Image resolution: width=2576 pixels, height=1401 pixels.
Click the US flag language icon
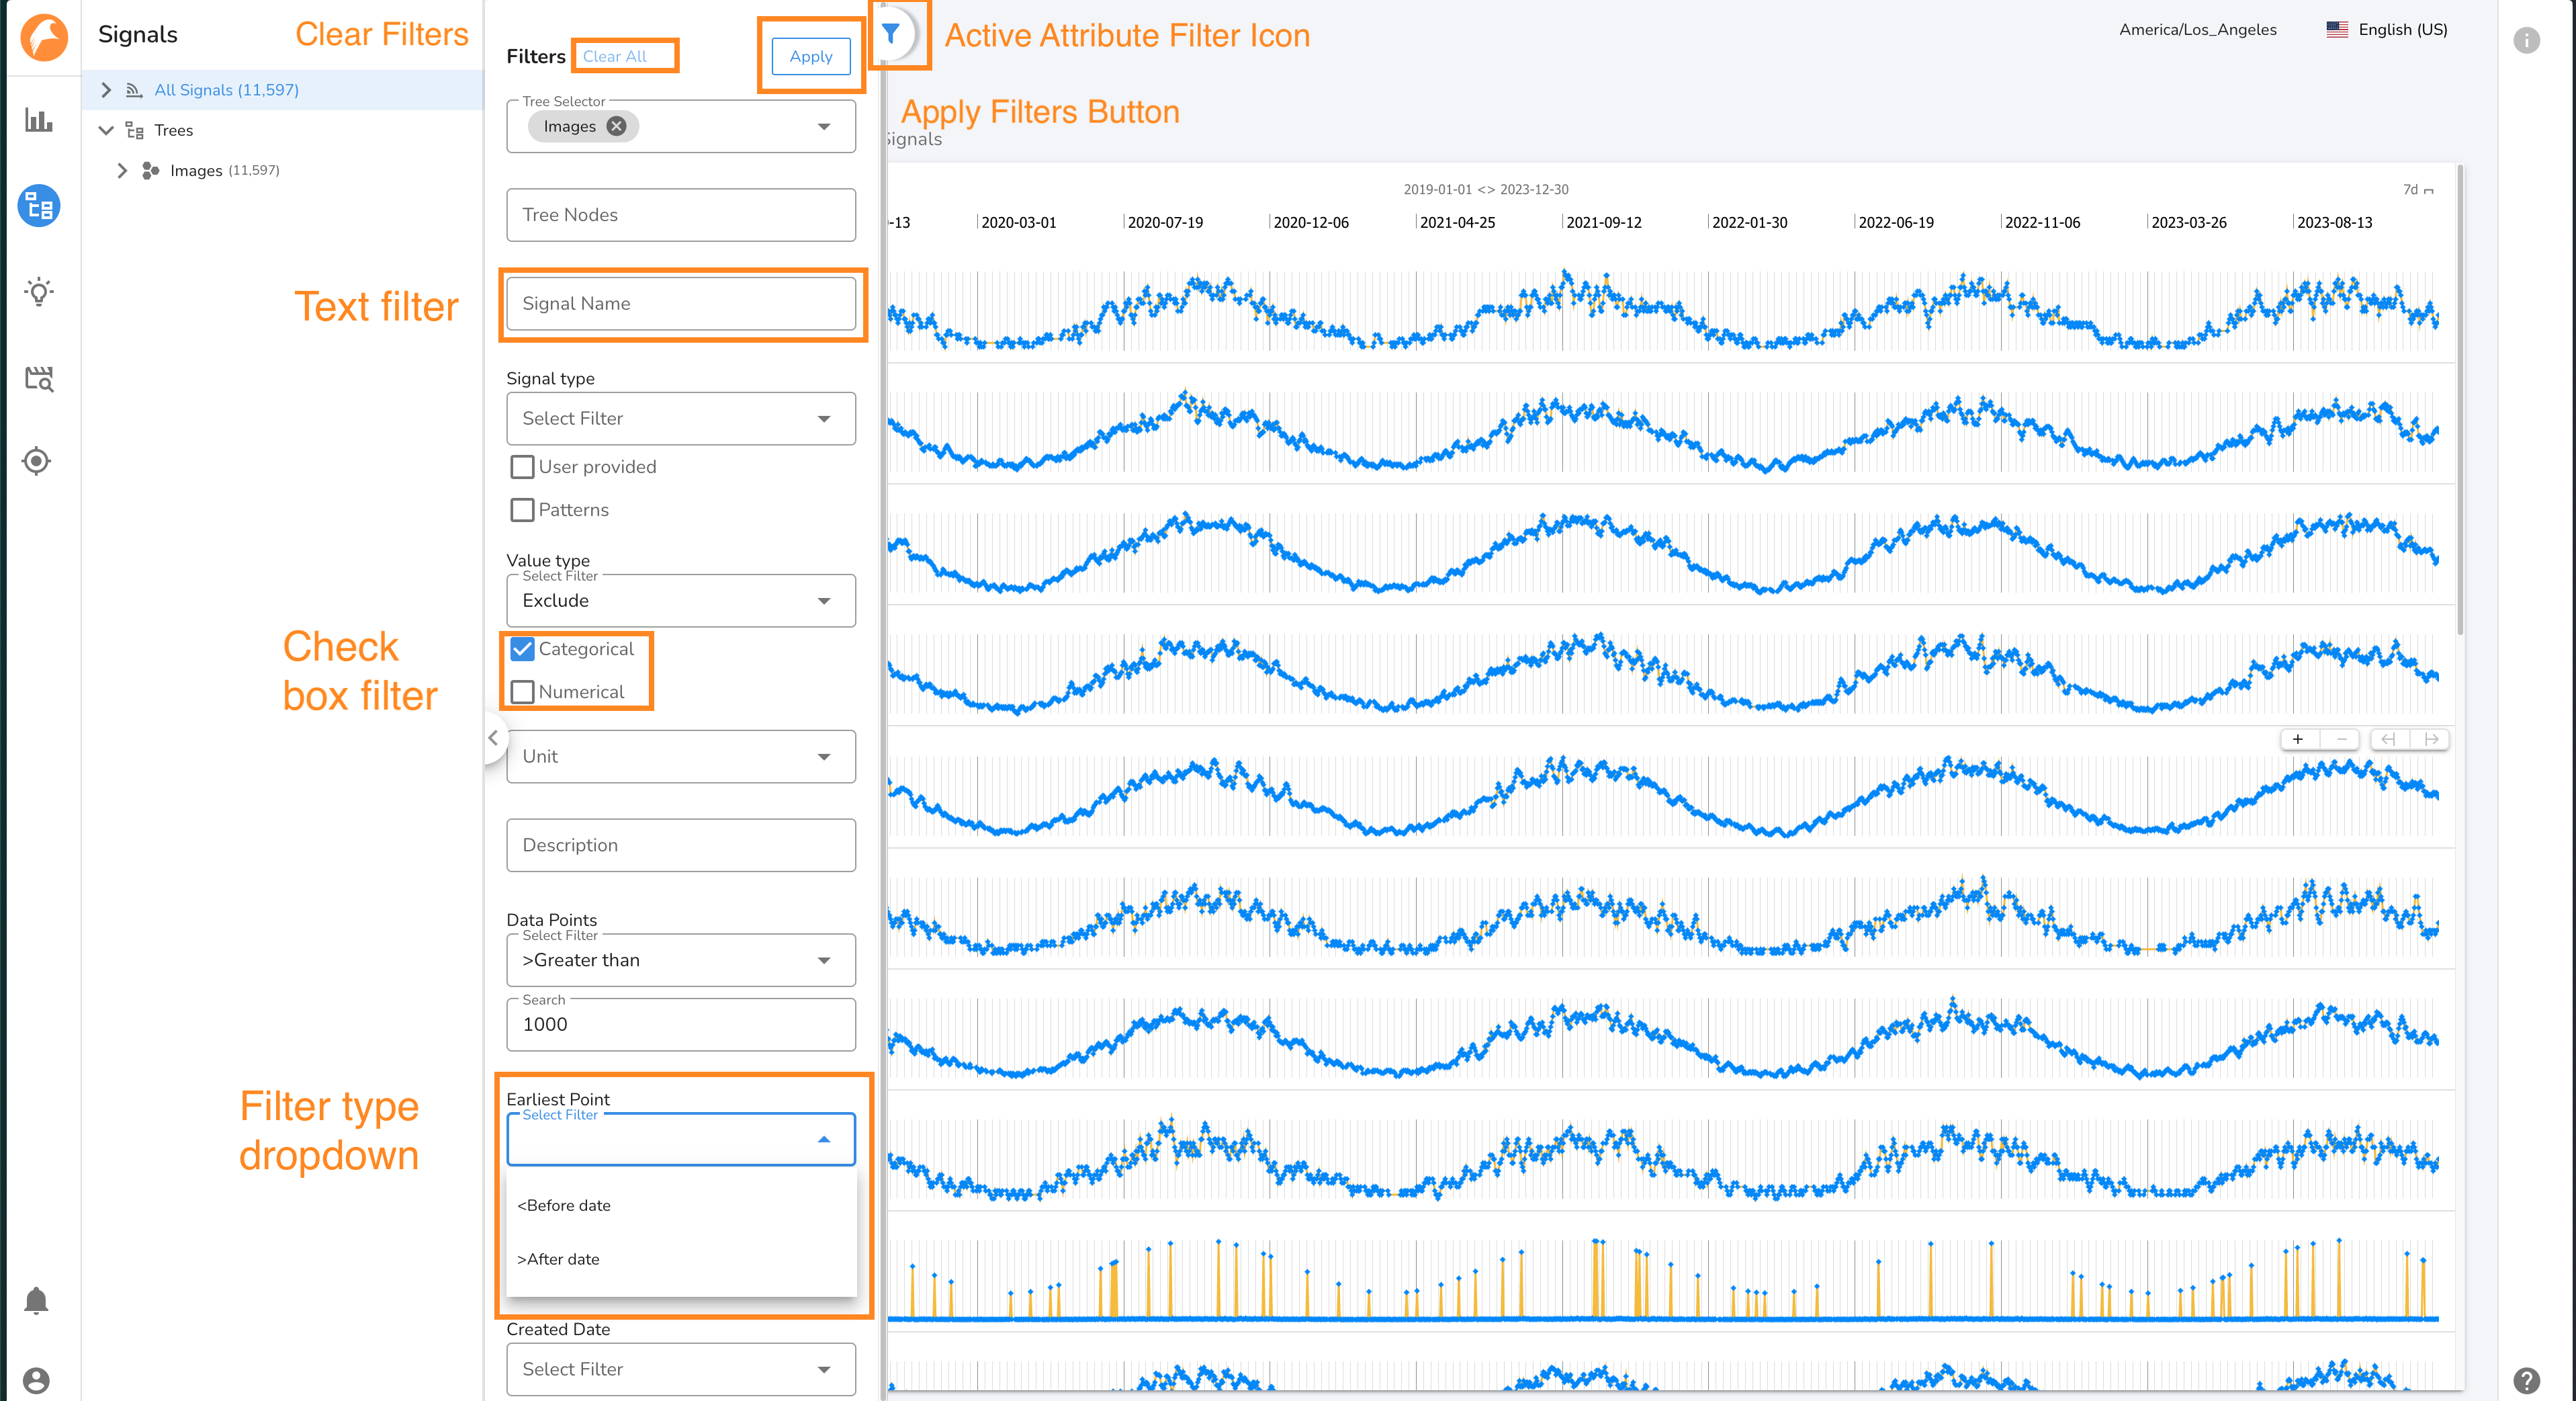[x=2337, y=30]
